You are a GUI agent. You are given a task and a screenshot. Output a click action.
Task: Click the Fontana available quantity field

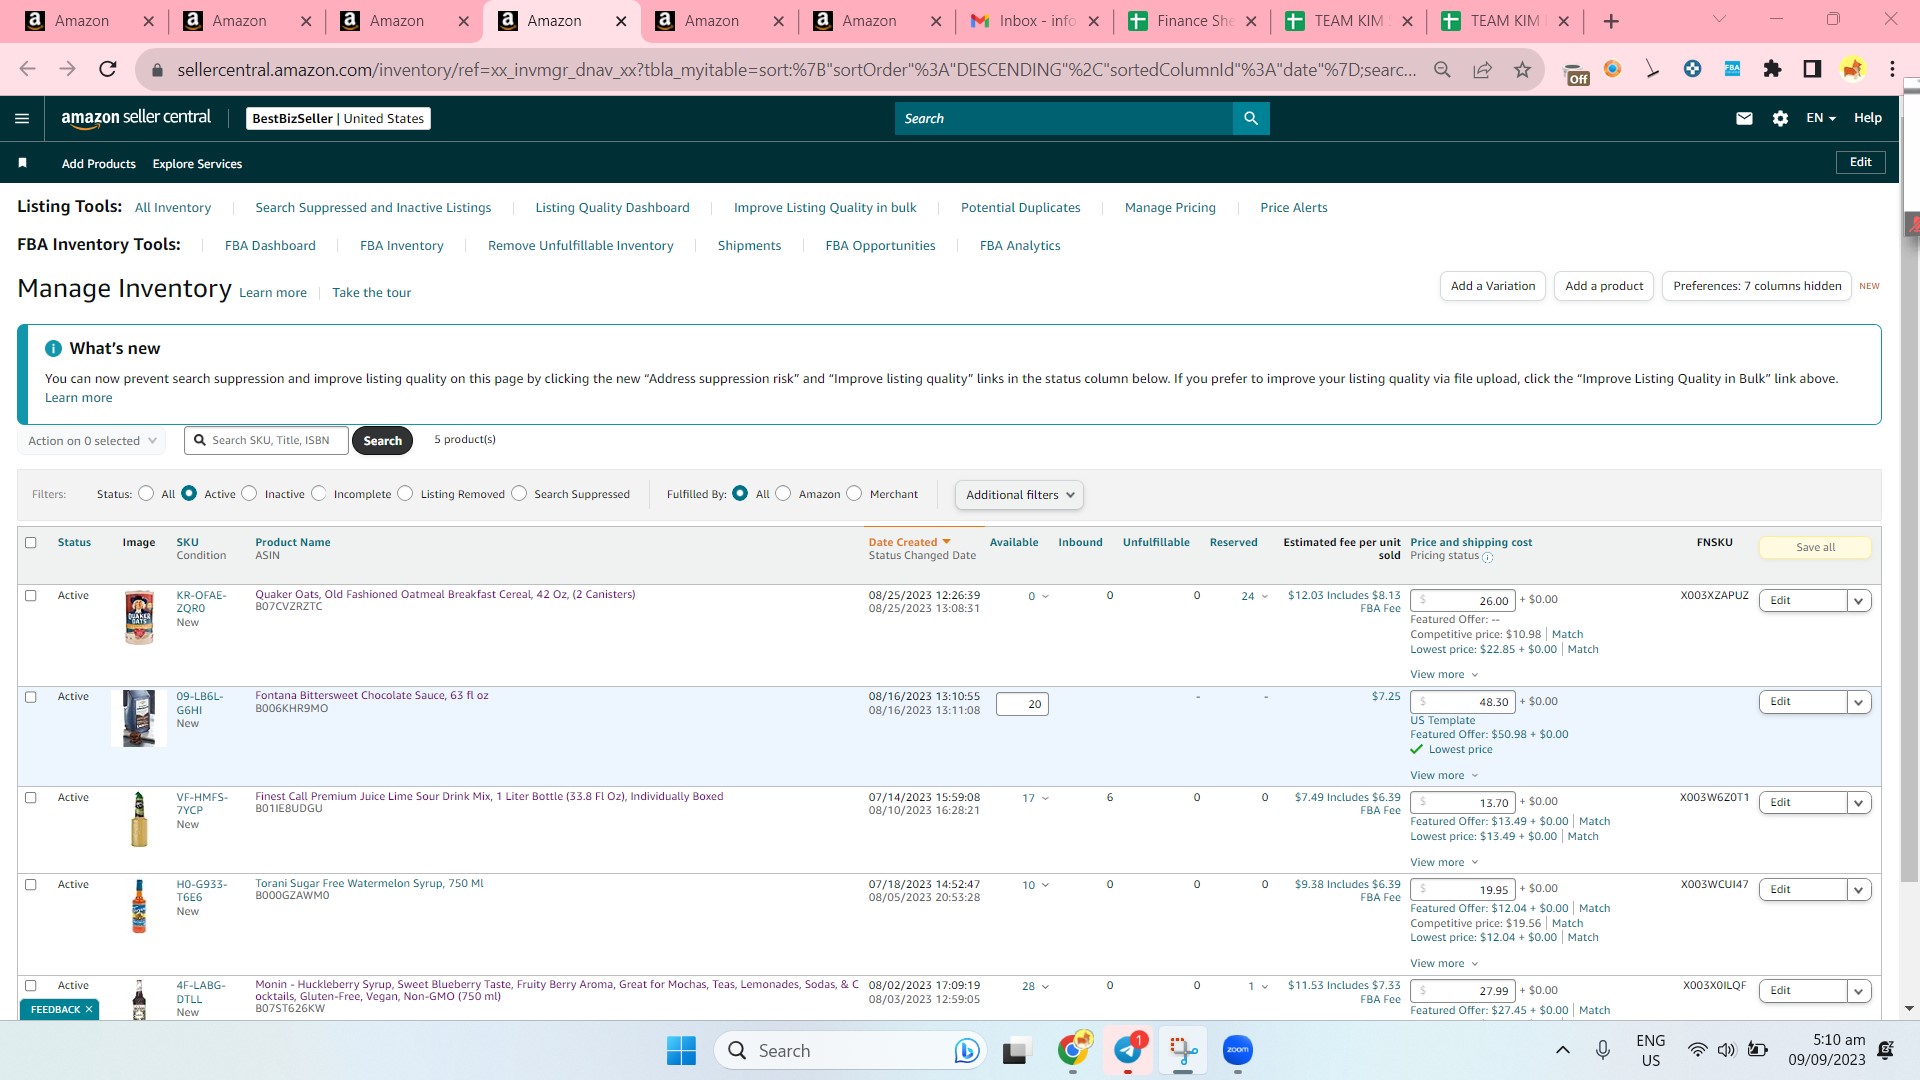(x=1022, y=704)
